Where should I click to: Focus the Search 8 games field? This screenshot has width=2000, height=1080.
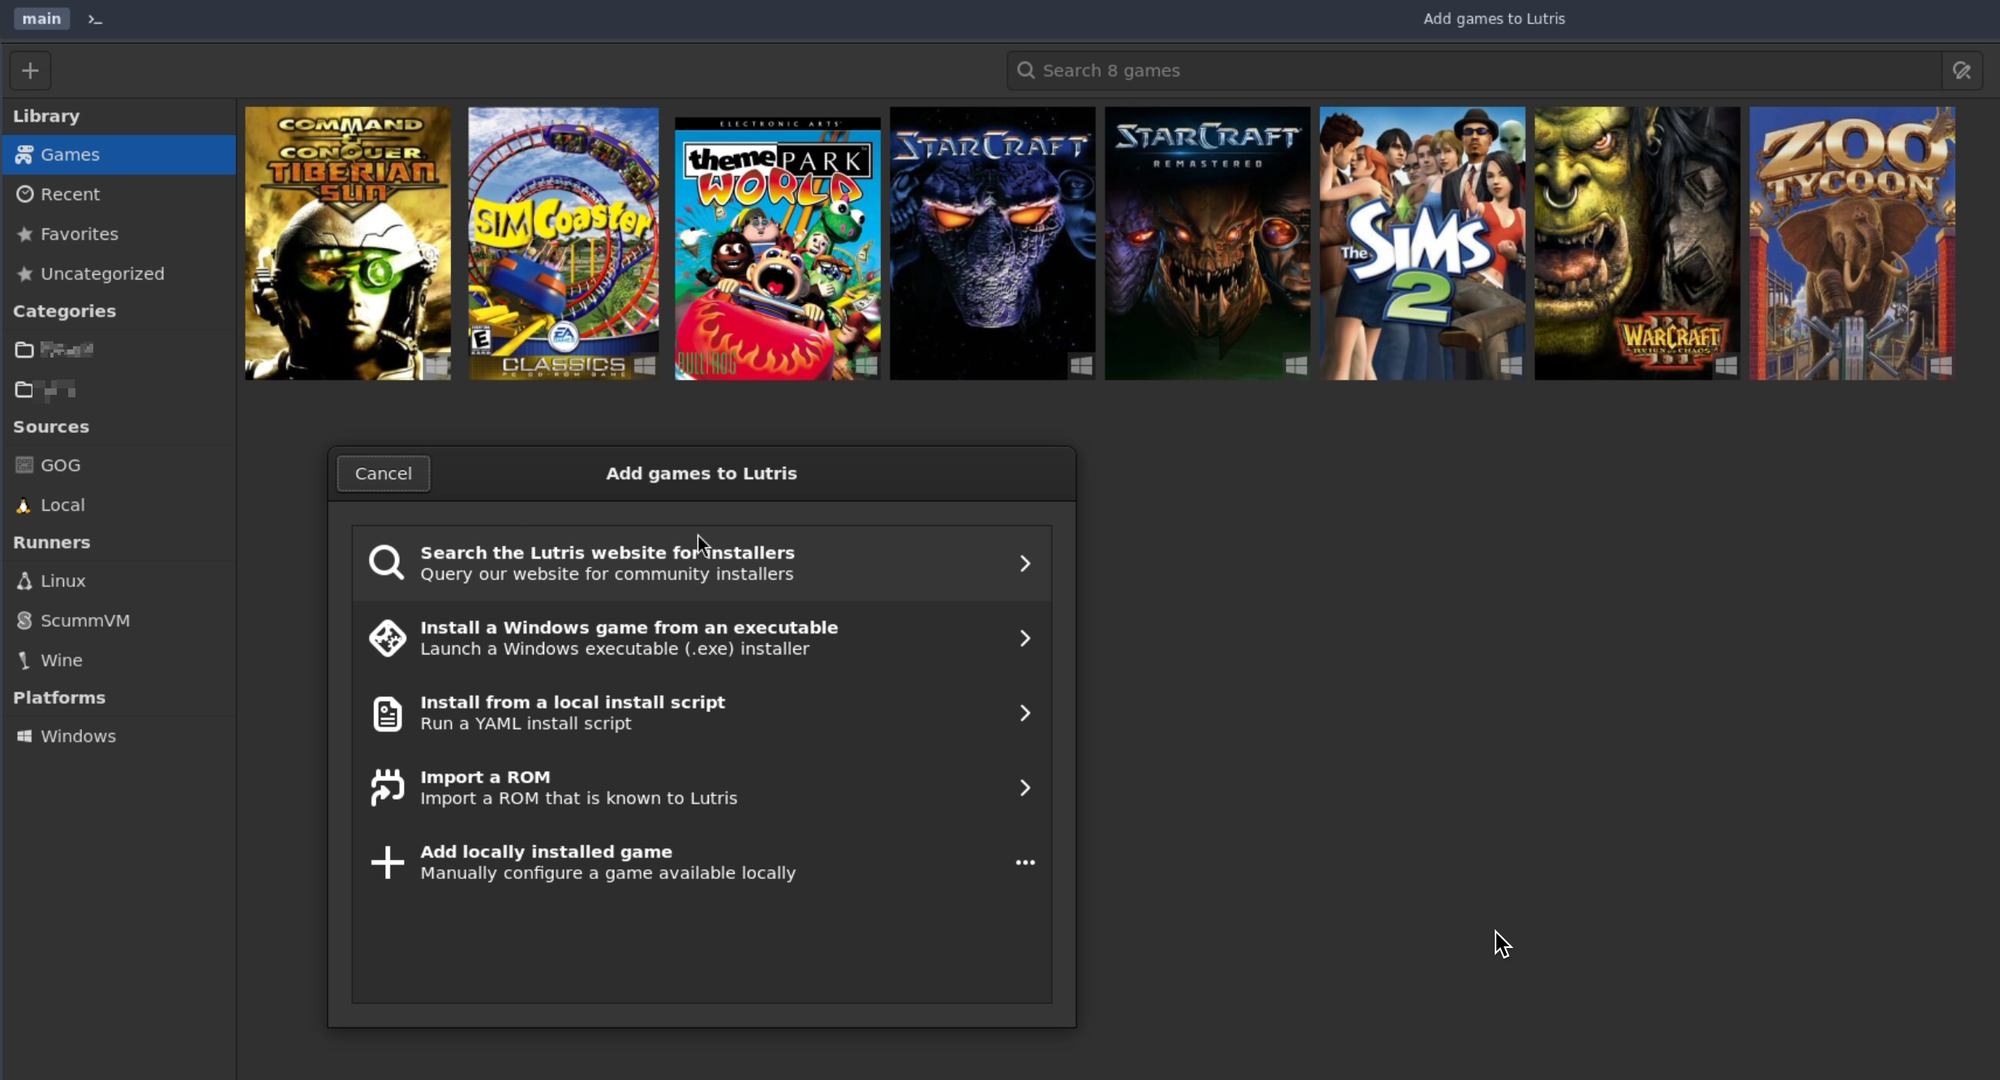[x=1474, y=71]
